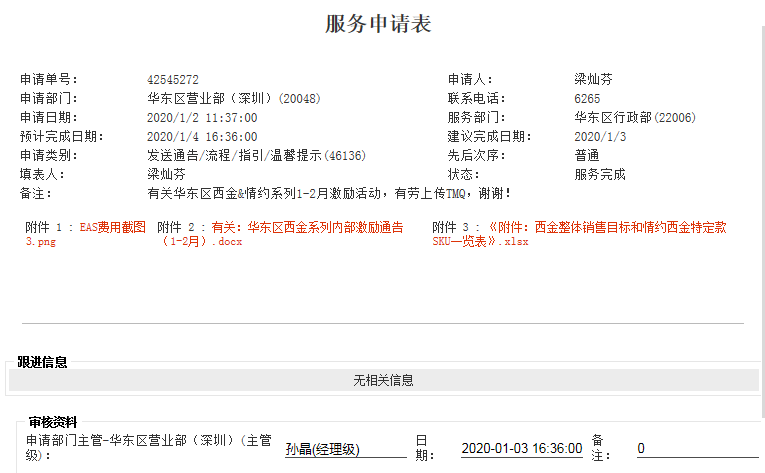Click the 状态 value 服务完成
765x473 pixels.
[600, 175]
